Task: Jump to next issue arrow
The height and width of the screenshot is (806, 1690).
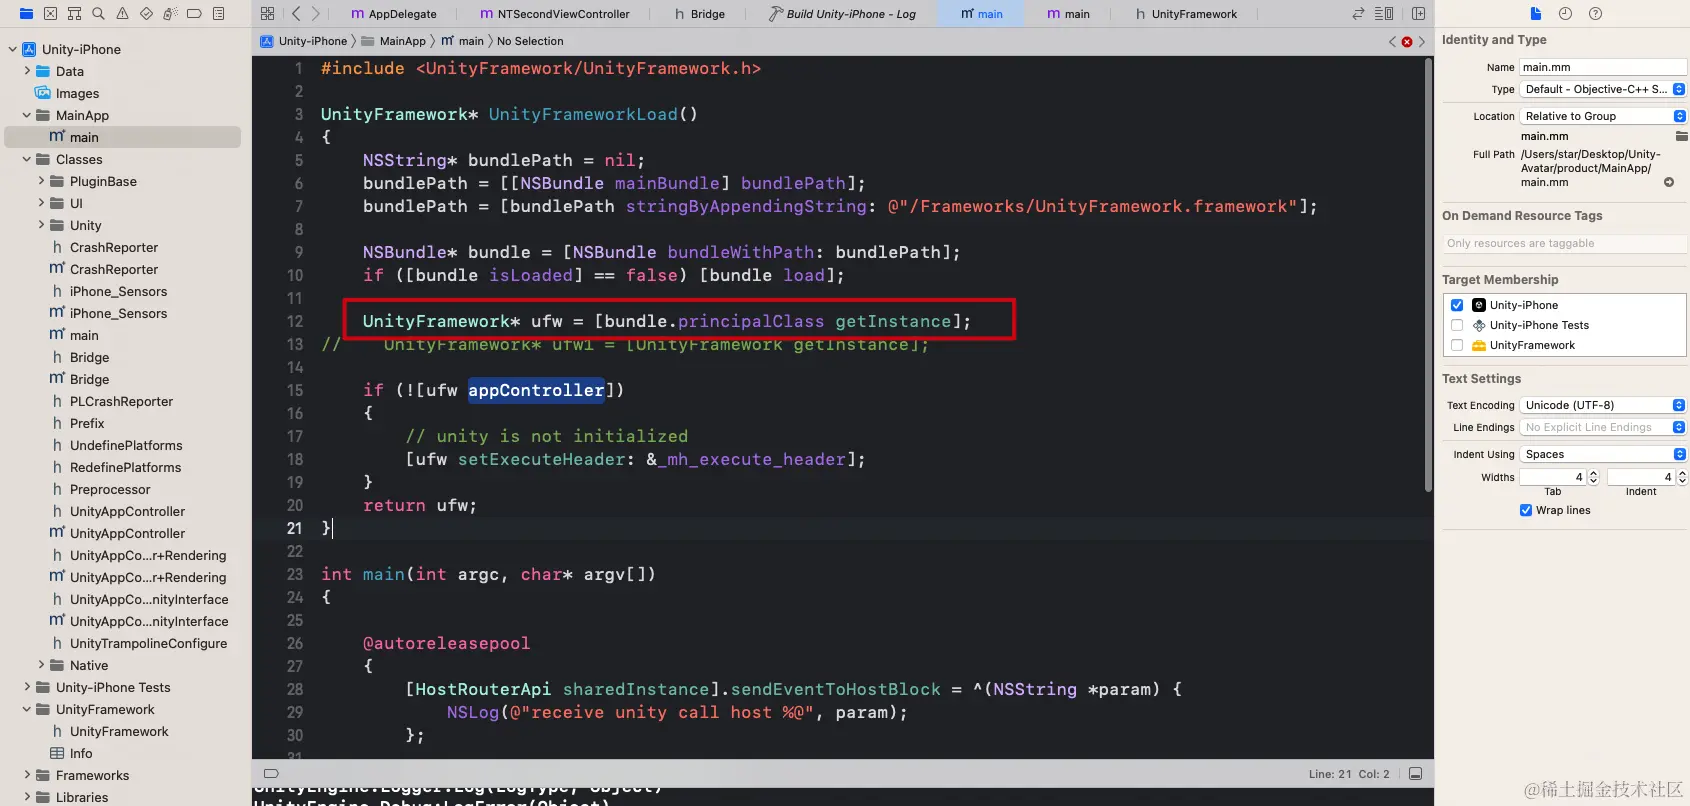Action: click(x=1422, y=42)
